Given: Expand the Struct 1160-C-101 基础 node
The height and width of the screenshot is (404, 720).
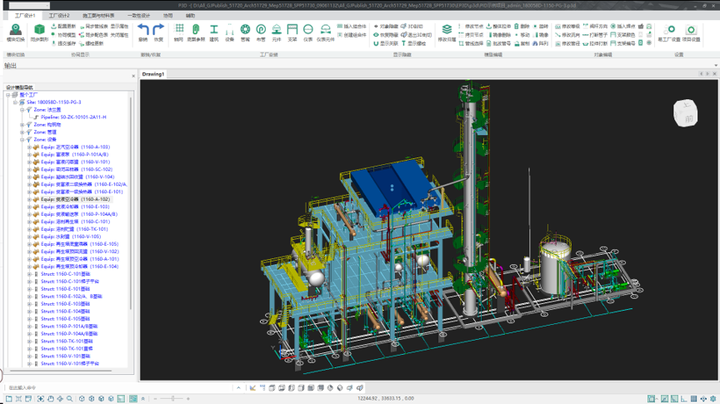Looking at the screenshot, I should click(x=30, y=273).
